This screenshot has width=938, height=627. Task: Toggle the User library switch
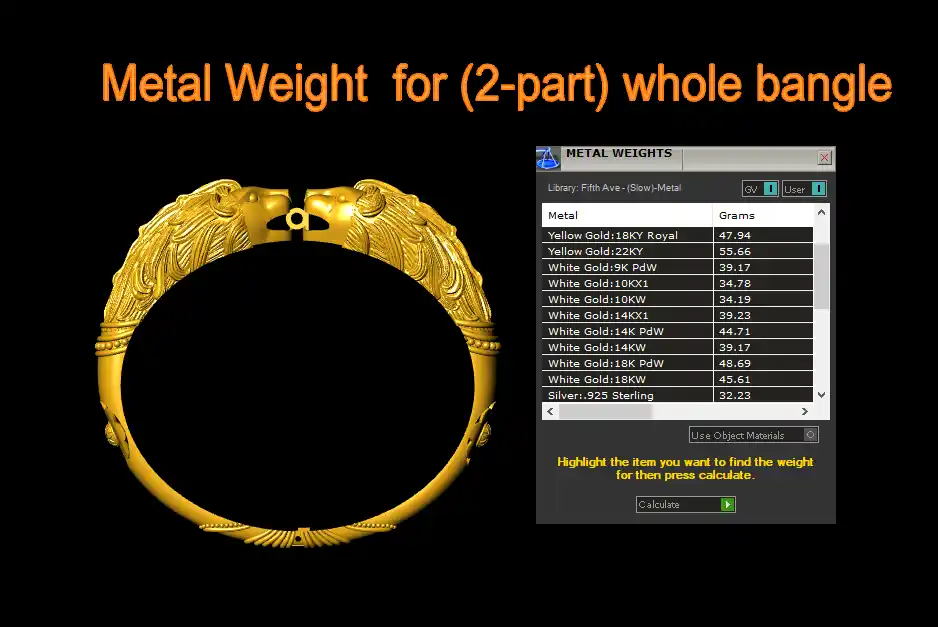click(804, 189)
